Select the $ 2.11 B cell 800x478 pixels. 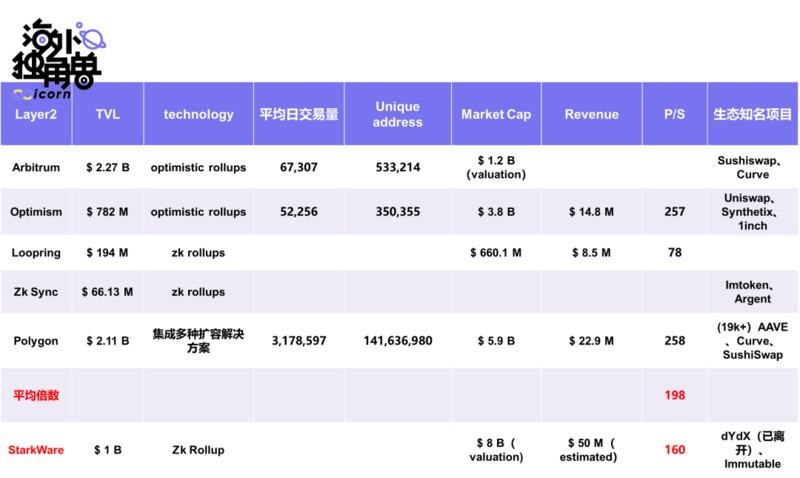point(108,341)
